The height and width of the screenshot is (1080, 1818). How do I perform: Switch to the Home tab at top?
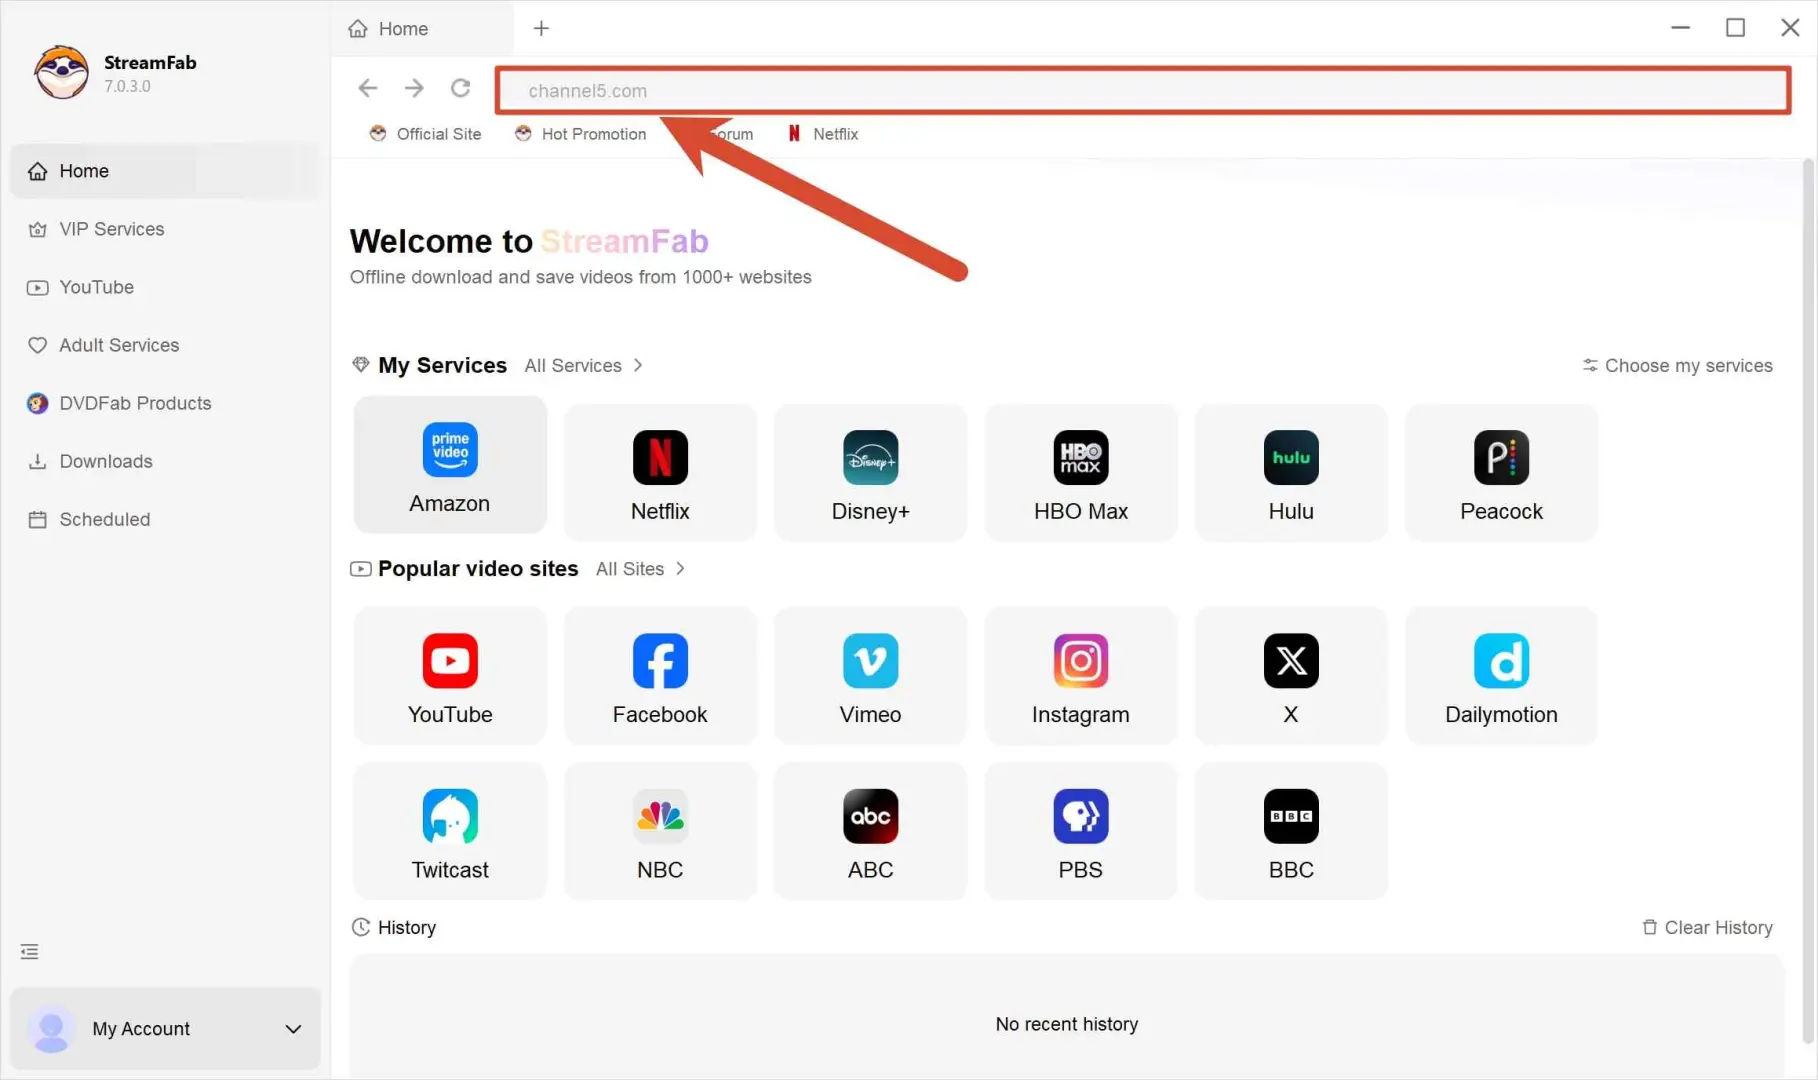pyautogui.click(x=423, y=29)
